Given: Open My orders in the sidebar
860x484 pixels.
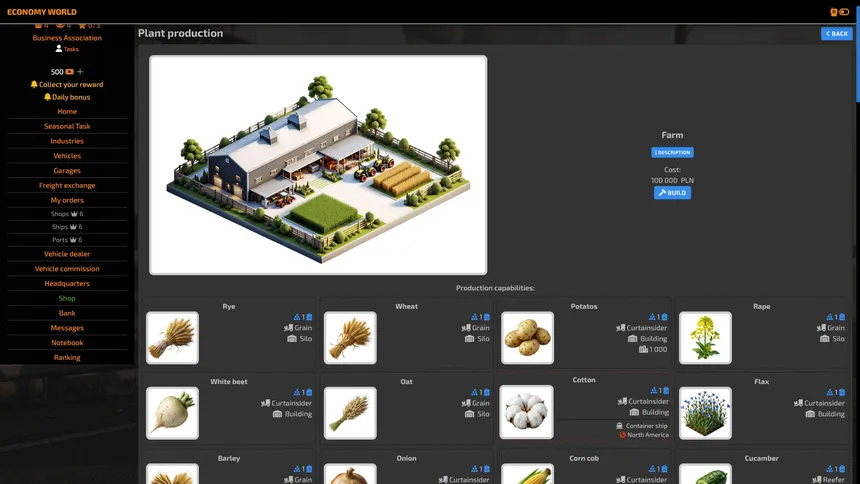Looking at the screenshot, I should 67,200.
